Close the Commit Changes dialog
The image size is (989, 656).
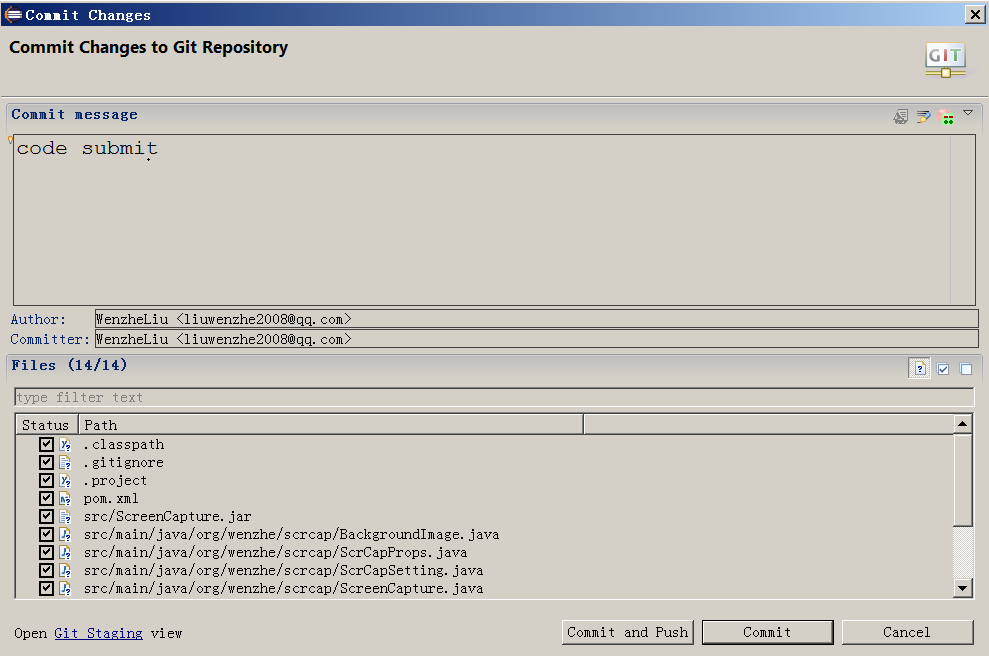[x=974, y=15]
